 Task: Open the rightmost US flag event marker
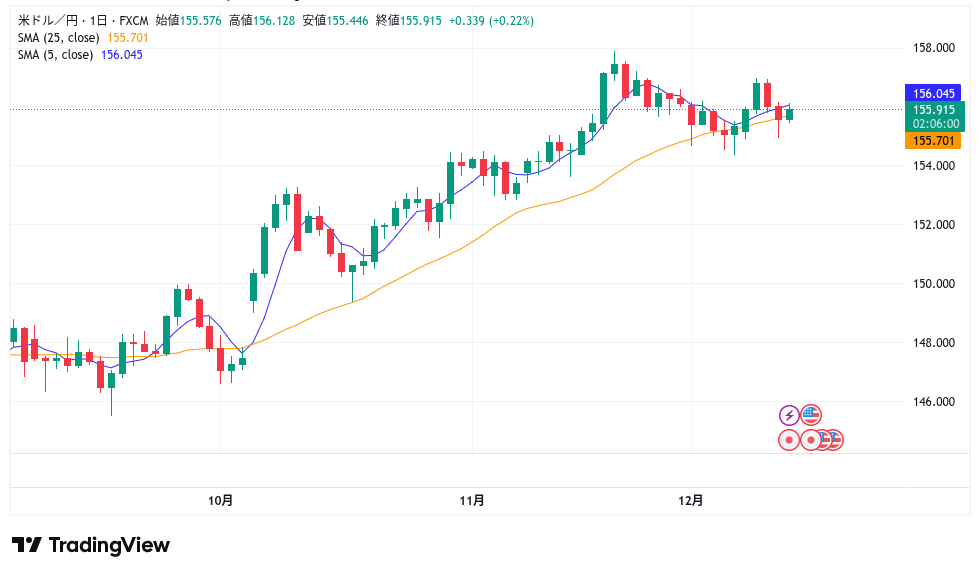click(x=836, y=439)
